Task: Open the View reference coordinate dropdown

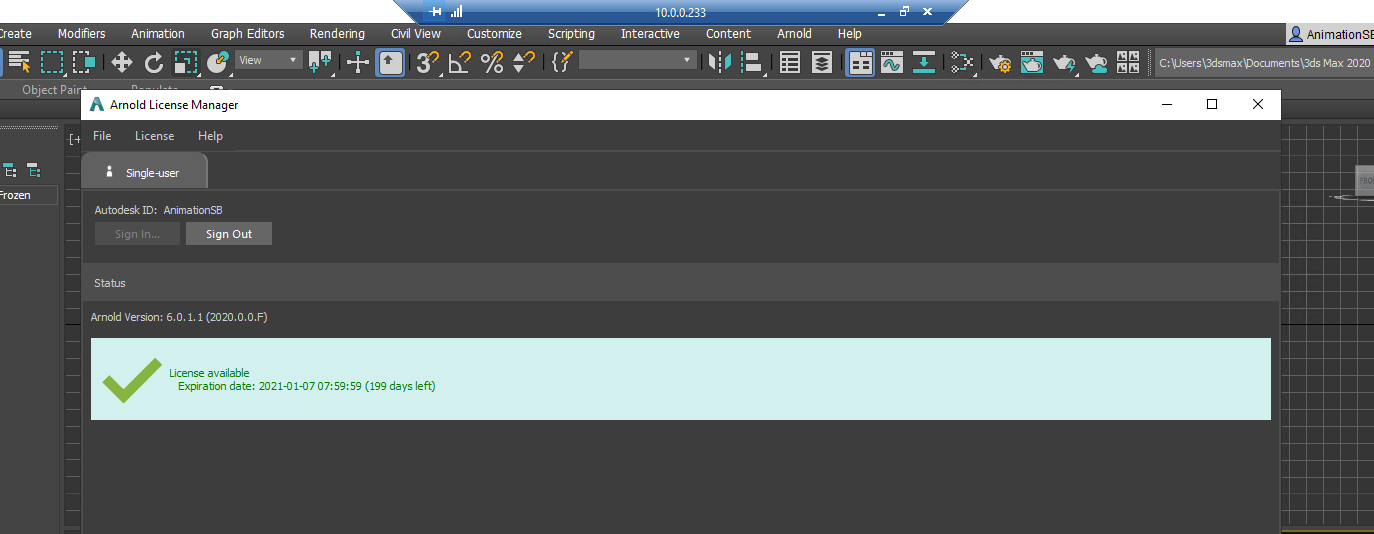Action: tap(269, 60)
